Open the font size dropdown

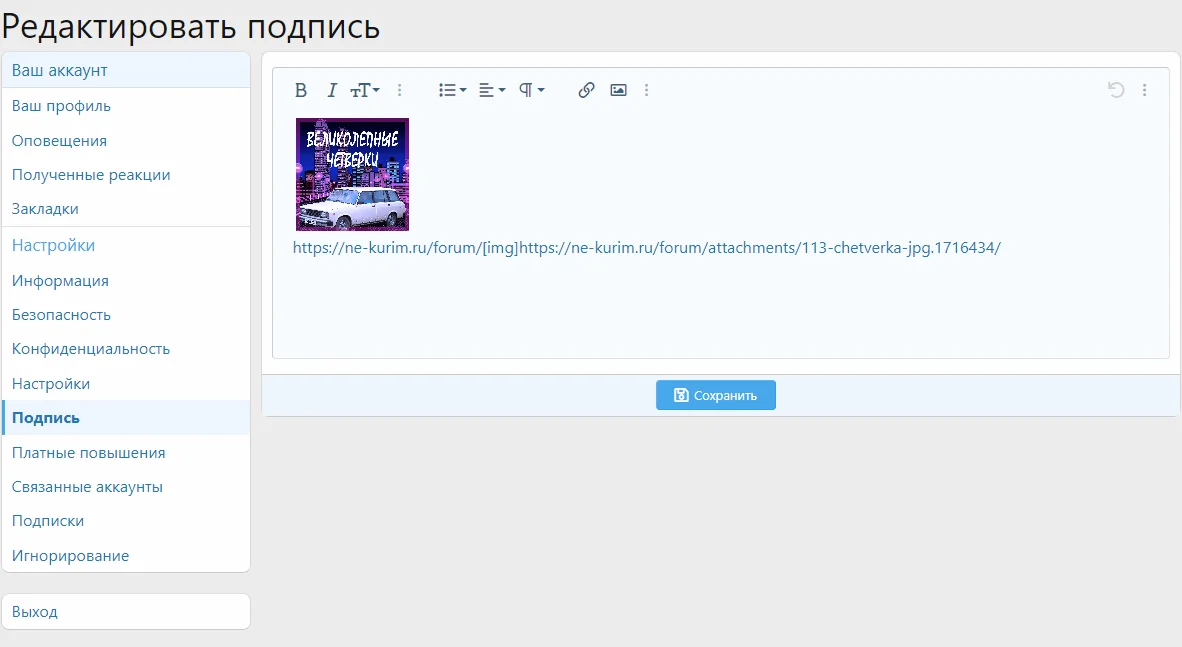pyautogui.click(x=364, y=89)
